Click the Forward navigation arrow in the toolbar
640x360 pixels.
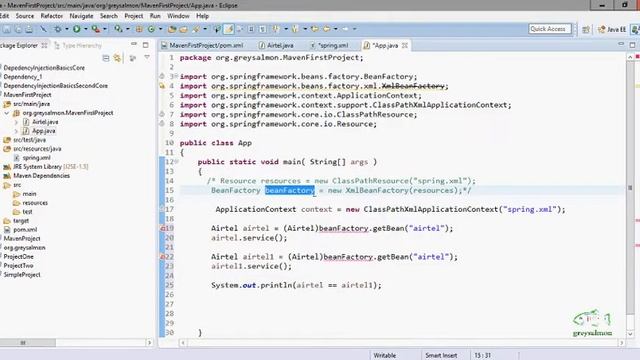point(346,29)
